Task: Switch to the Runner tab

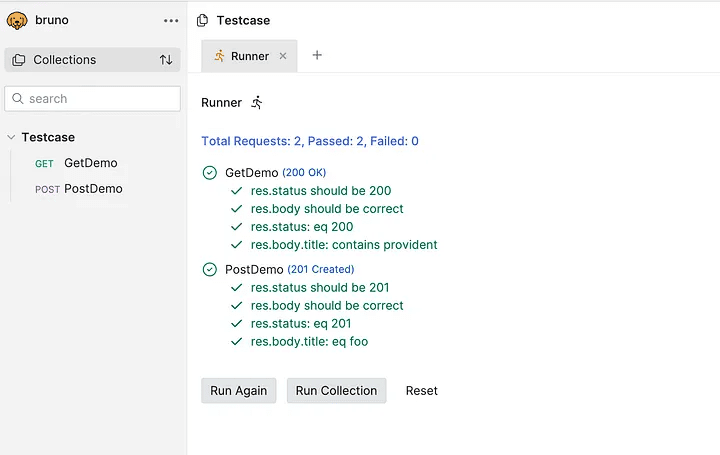Action: 250,56
